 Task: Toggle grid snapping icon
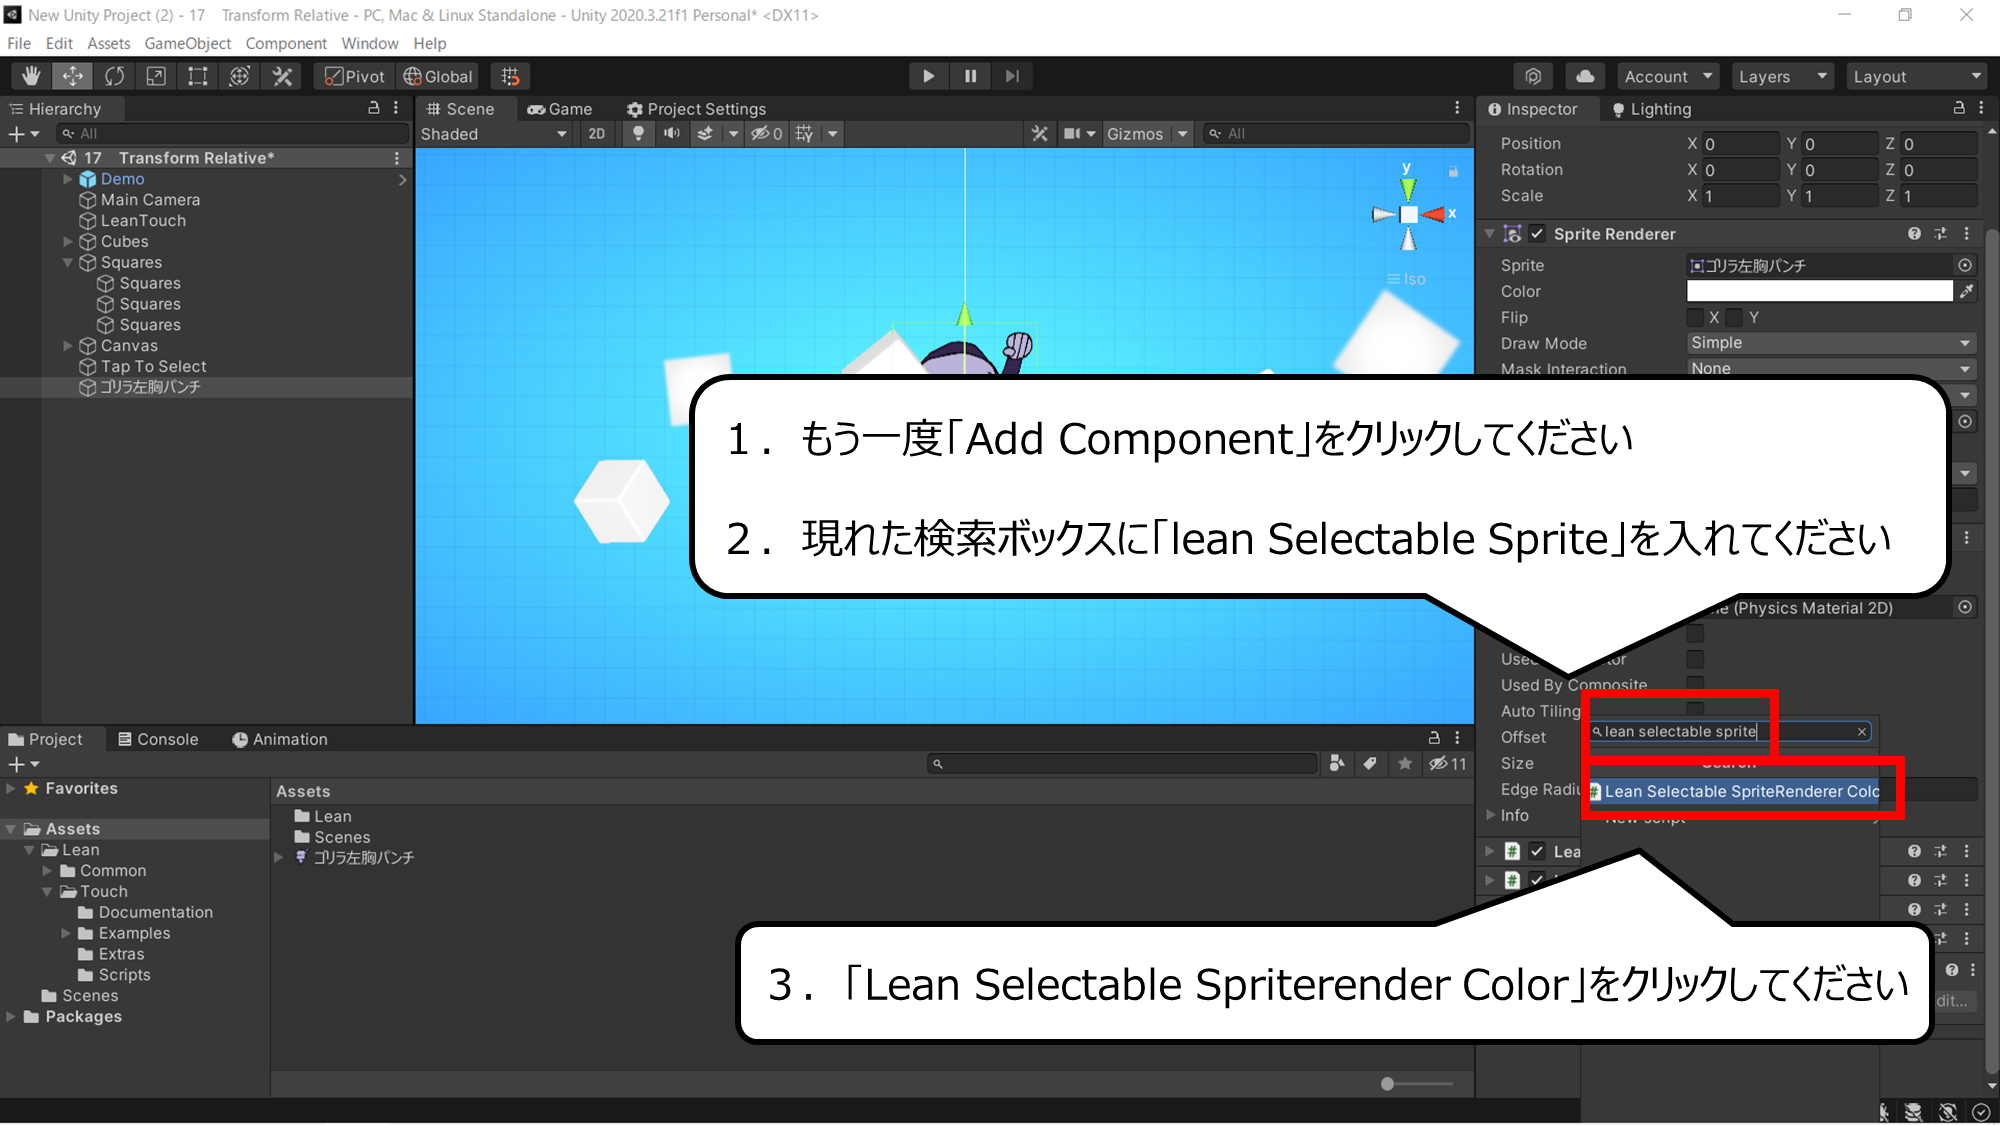coord(510,76)
